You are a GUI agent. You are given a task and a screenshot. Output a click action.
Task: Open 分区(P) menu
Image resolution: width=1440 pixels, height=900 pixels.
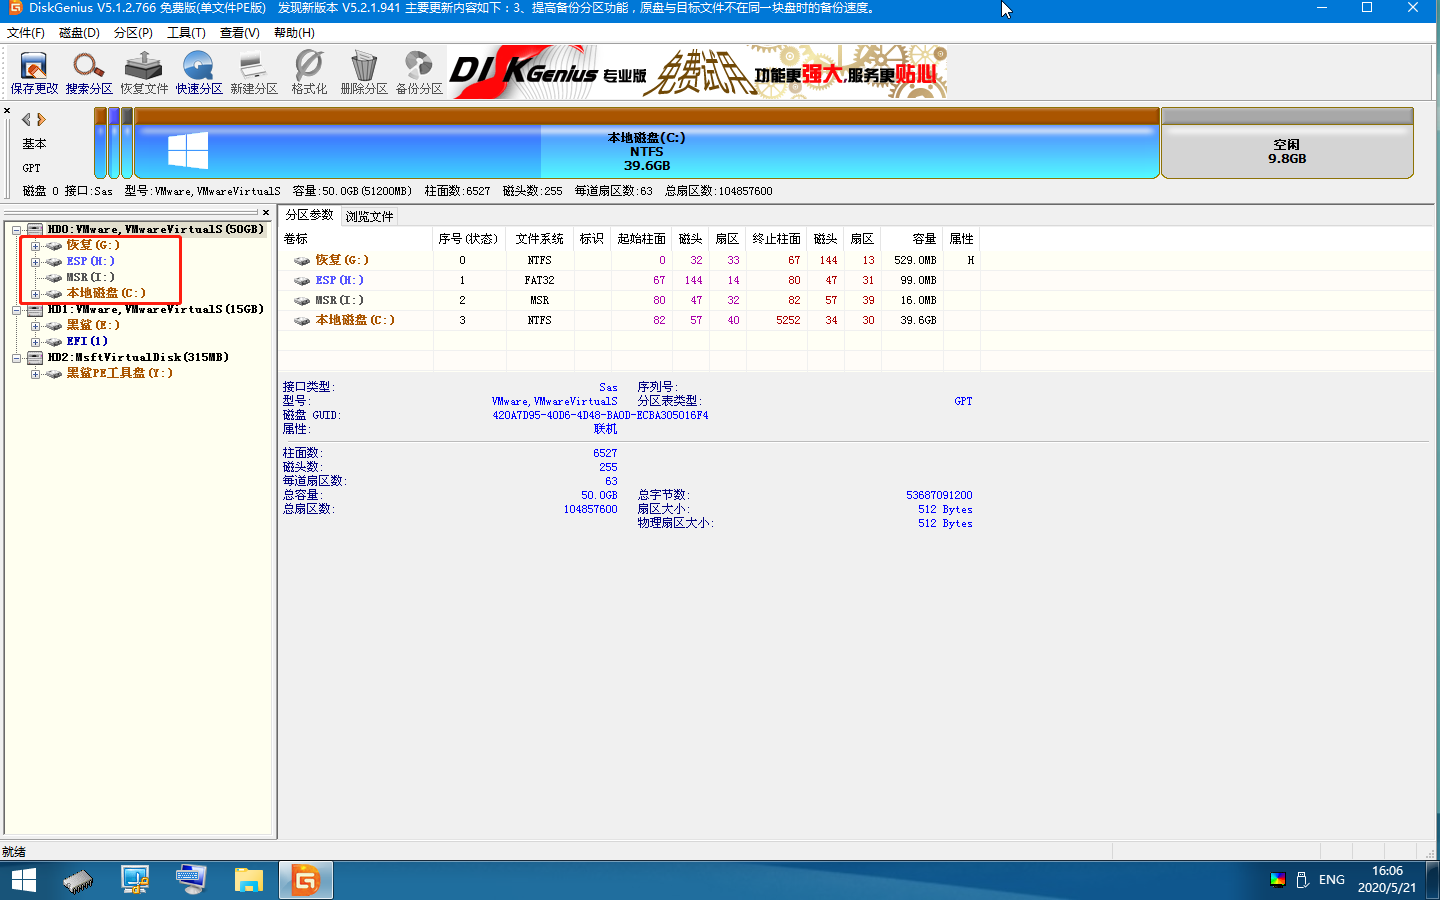pyautogui.click(x=133, y=33)
